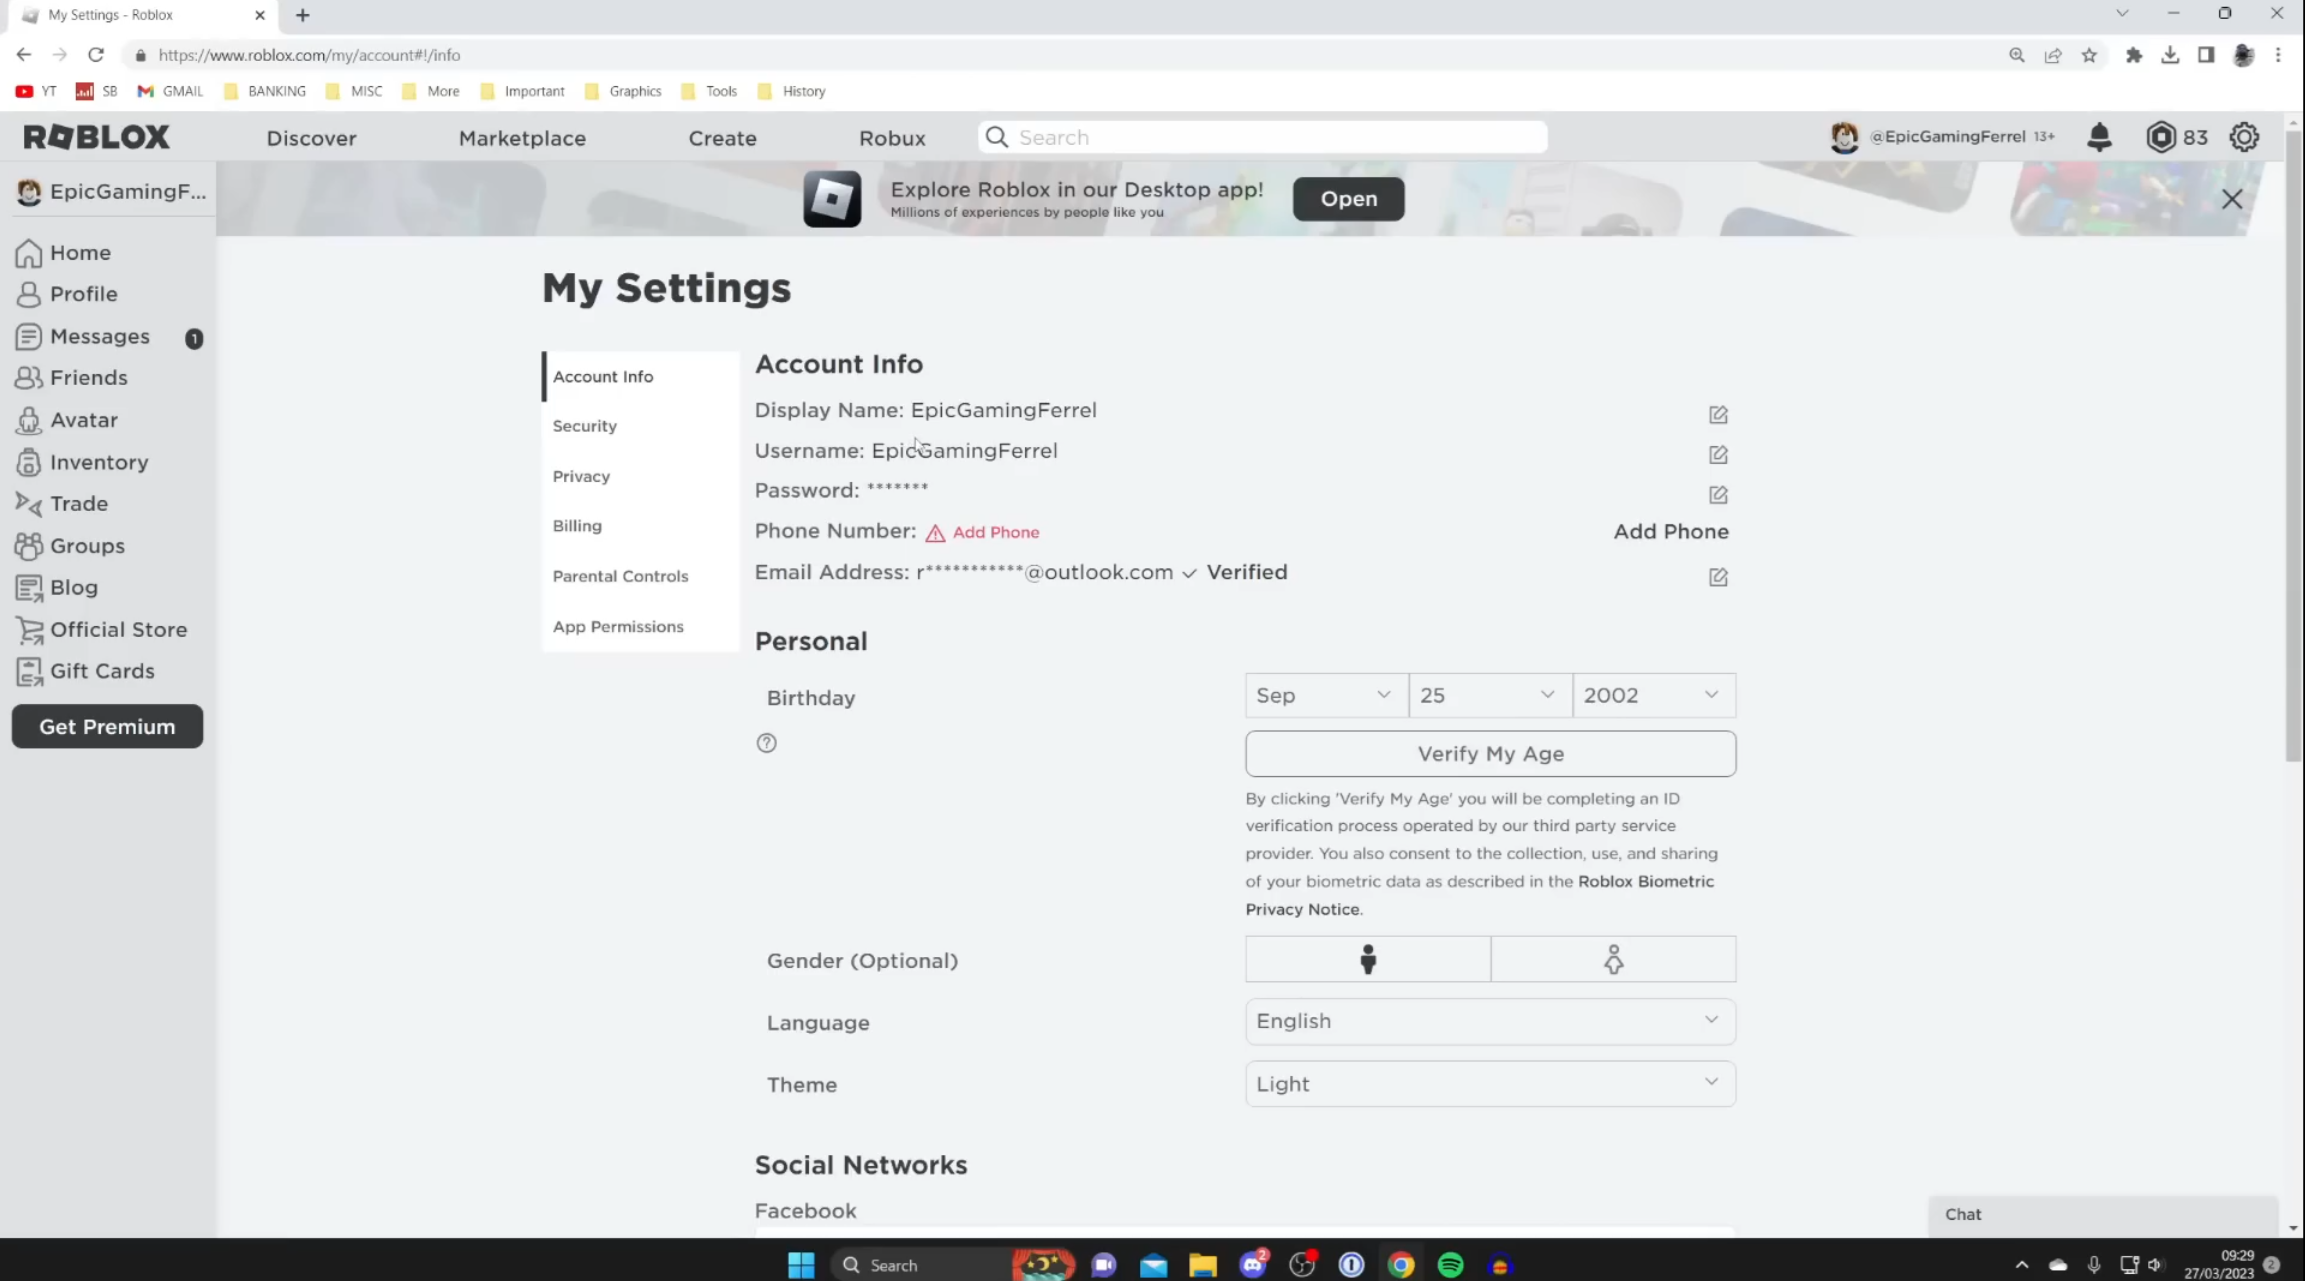Select the male gender option
The height and width of the screenshot is (1281, 2305).
[x=1368, y=960]
